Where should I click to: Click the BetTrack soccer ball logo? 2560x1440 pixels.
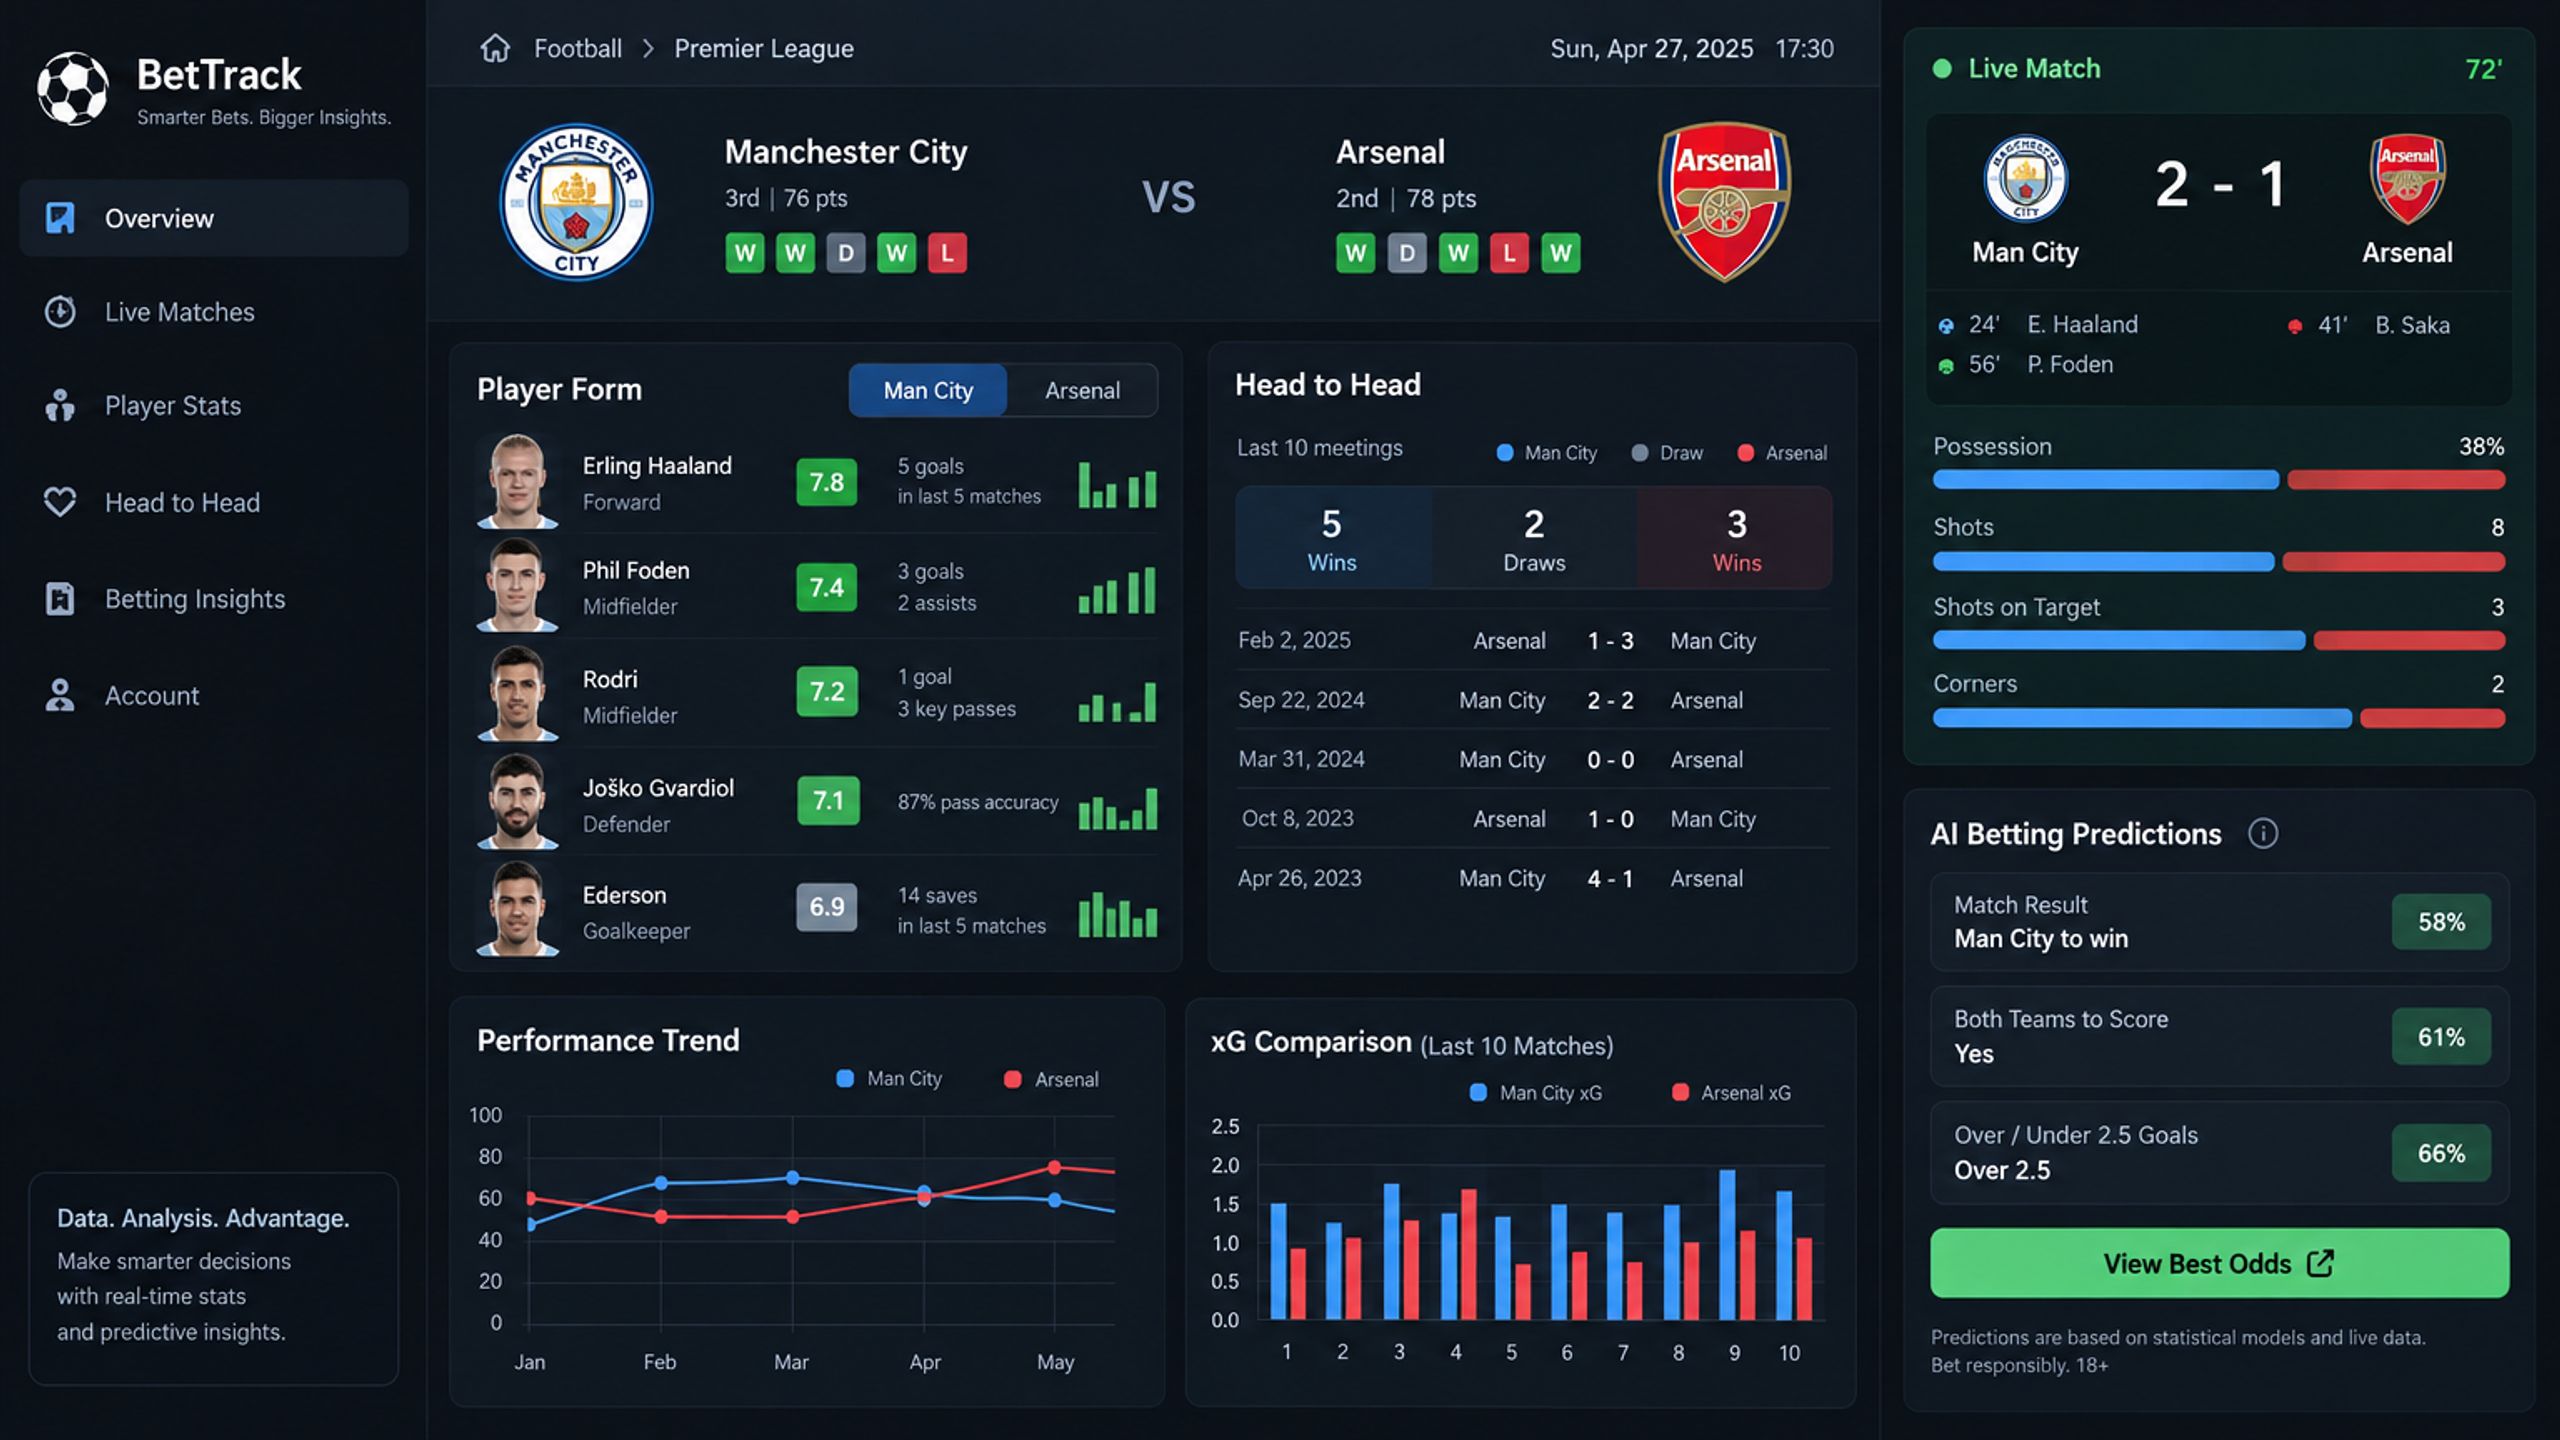click(73, 88)
